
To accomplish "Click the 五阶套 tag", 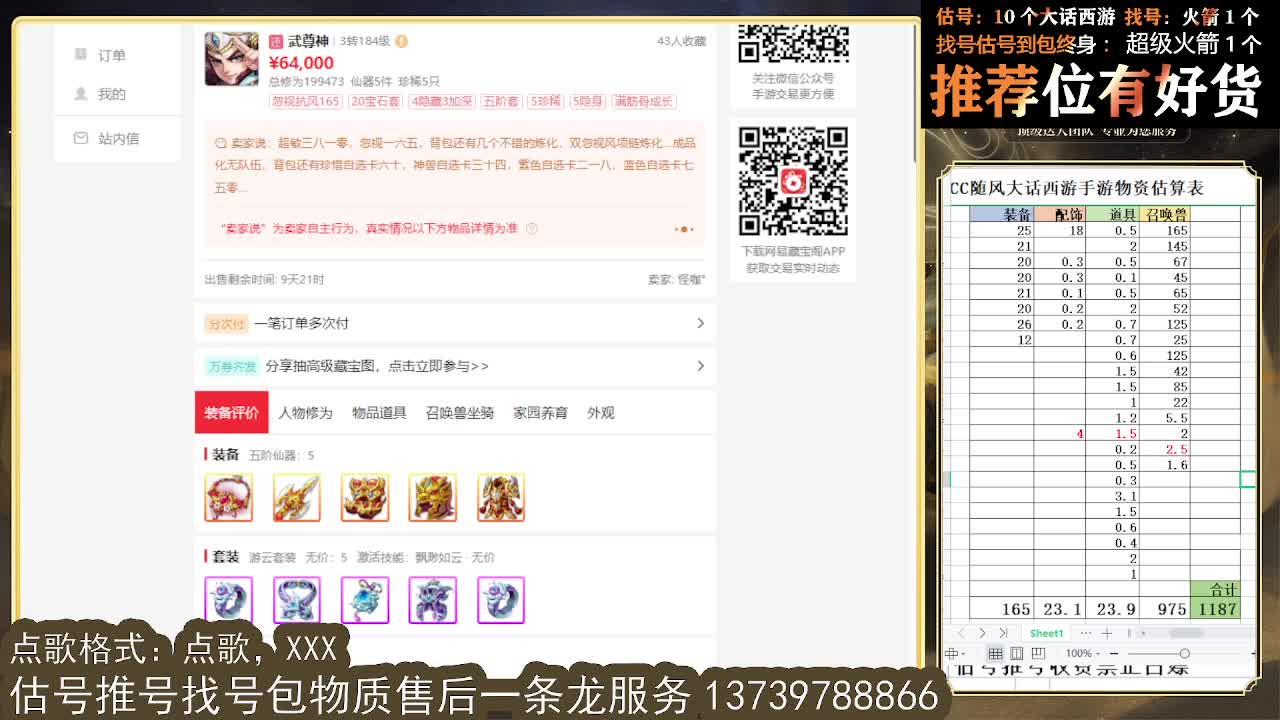I will (x=501, y=101).
